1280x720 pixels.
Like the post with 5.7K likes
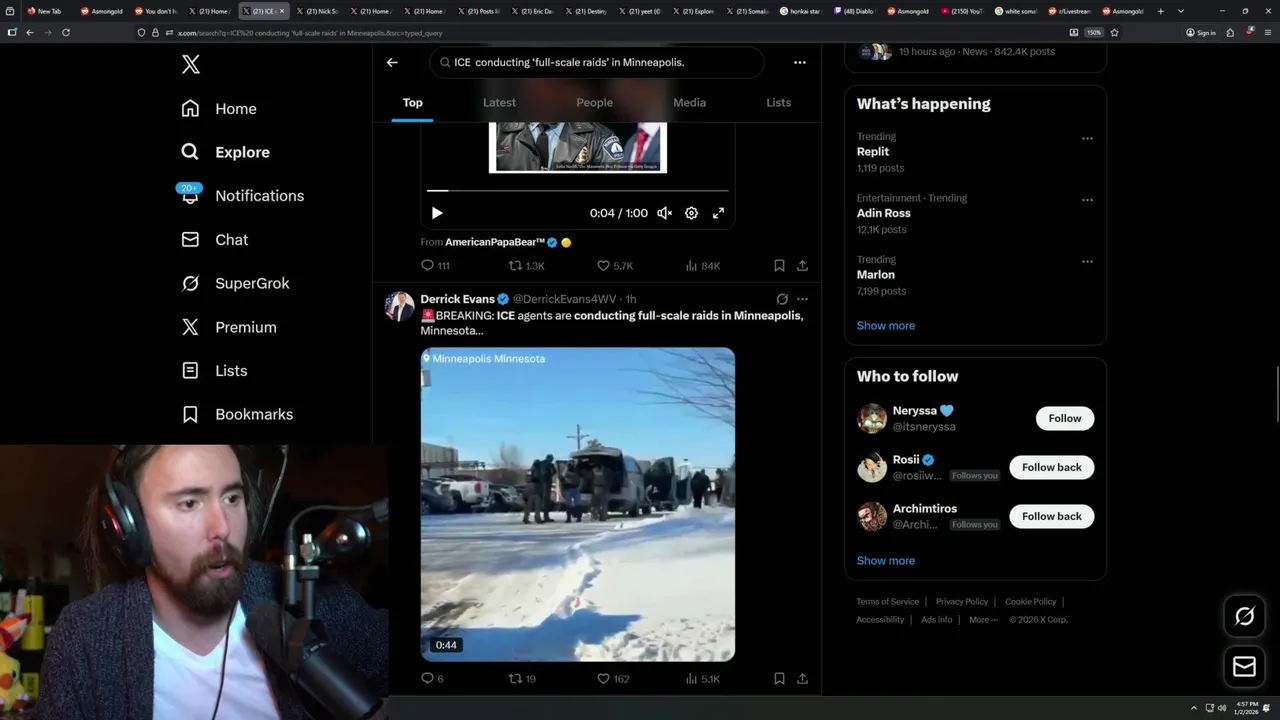[615, 266]
